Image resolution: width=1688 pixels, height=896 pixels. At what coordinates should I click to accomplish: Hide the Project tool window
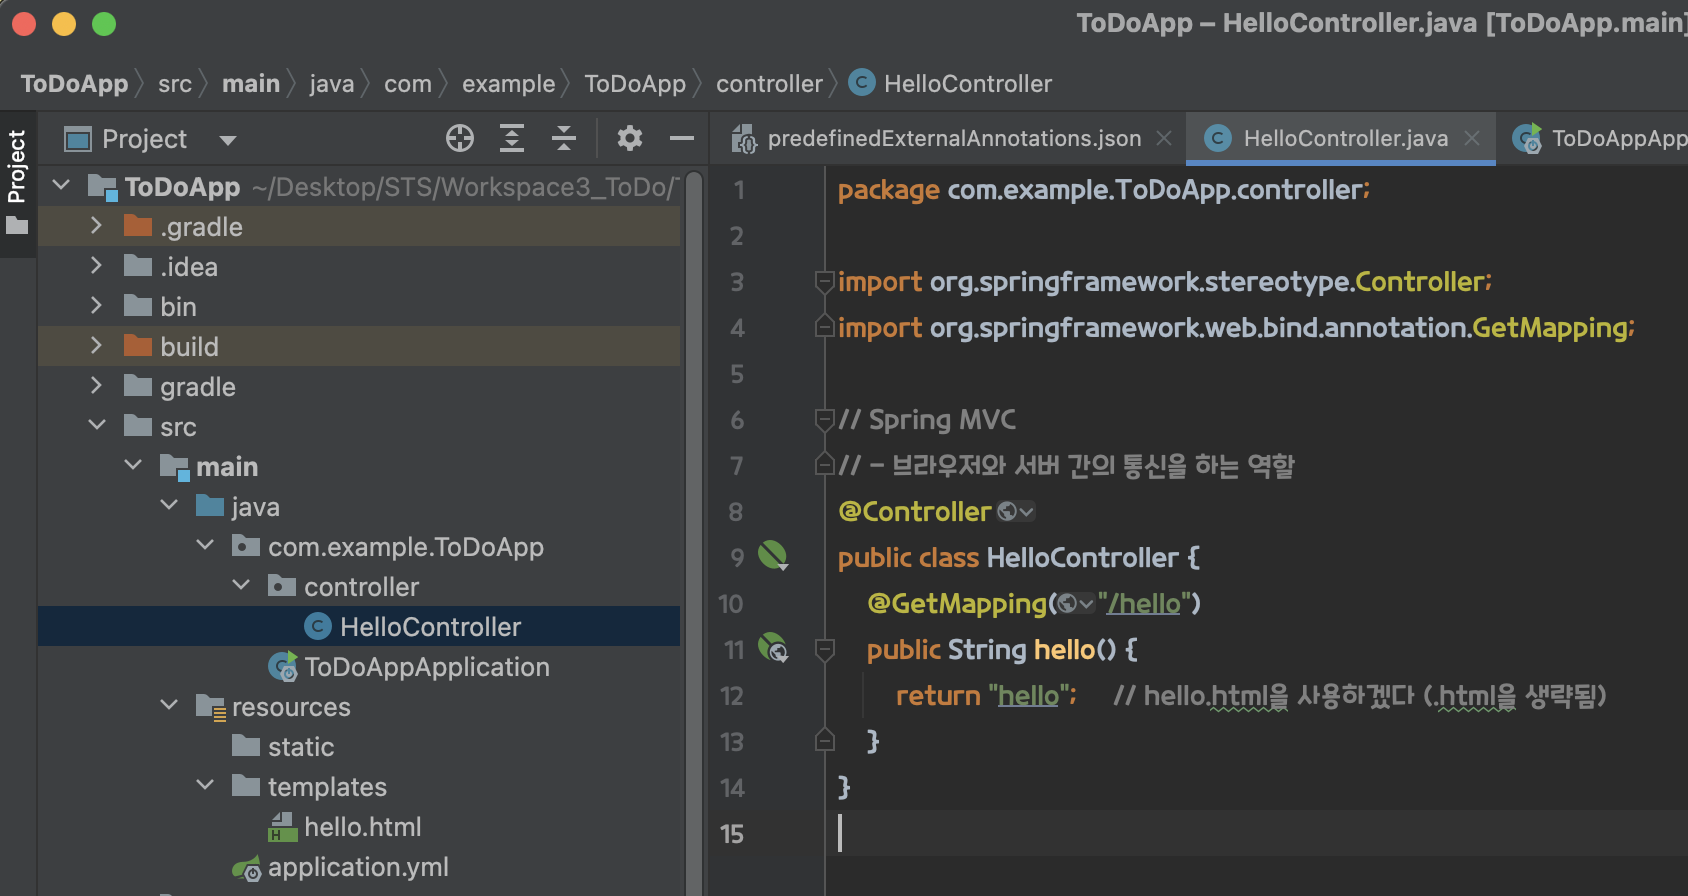pos(682,138)
